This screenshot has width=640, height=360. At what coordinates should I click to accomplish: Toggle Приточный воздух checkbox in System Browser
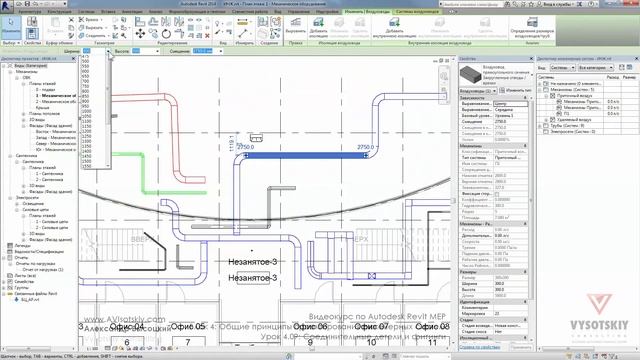[553, 96]
